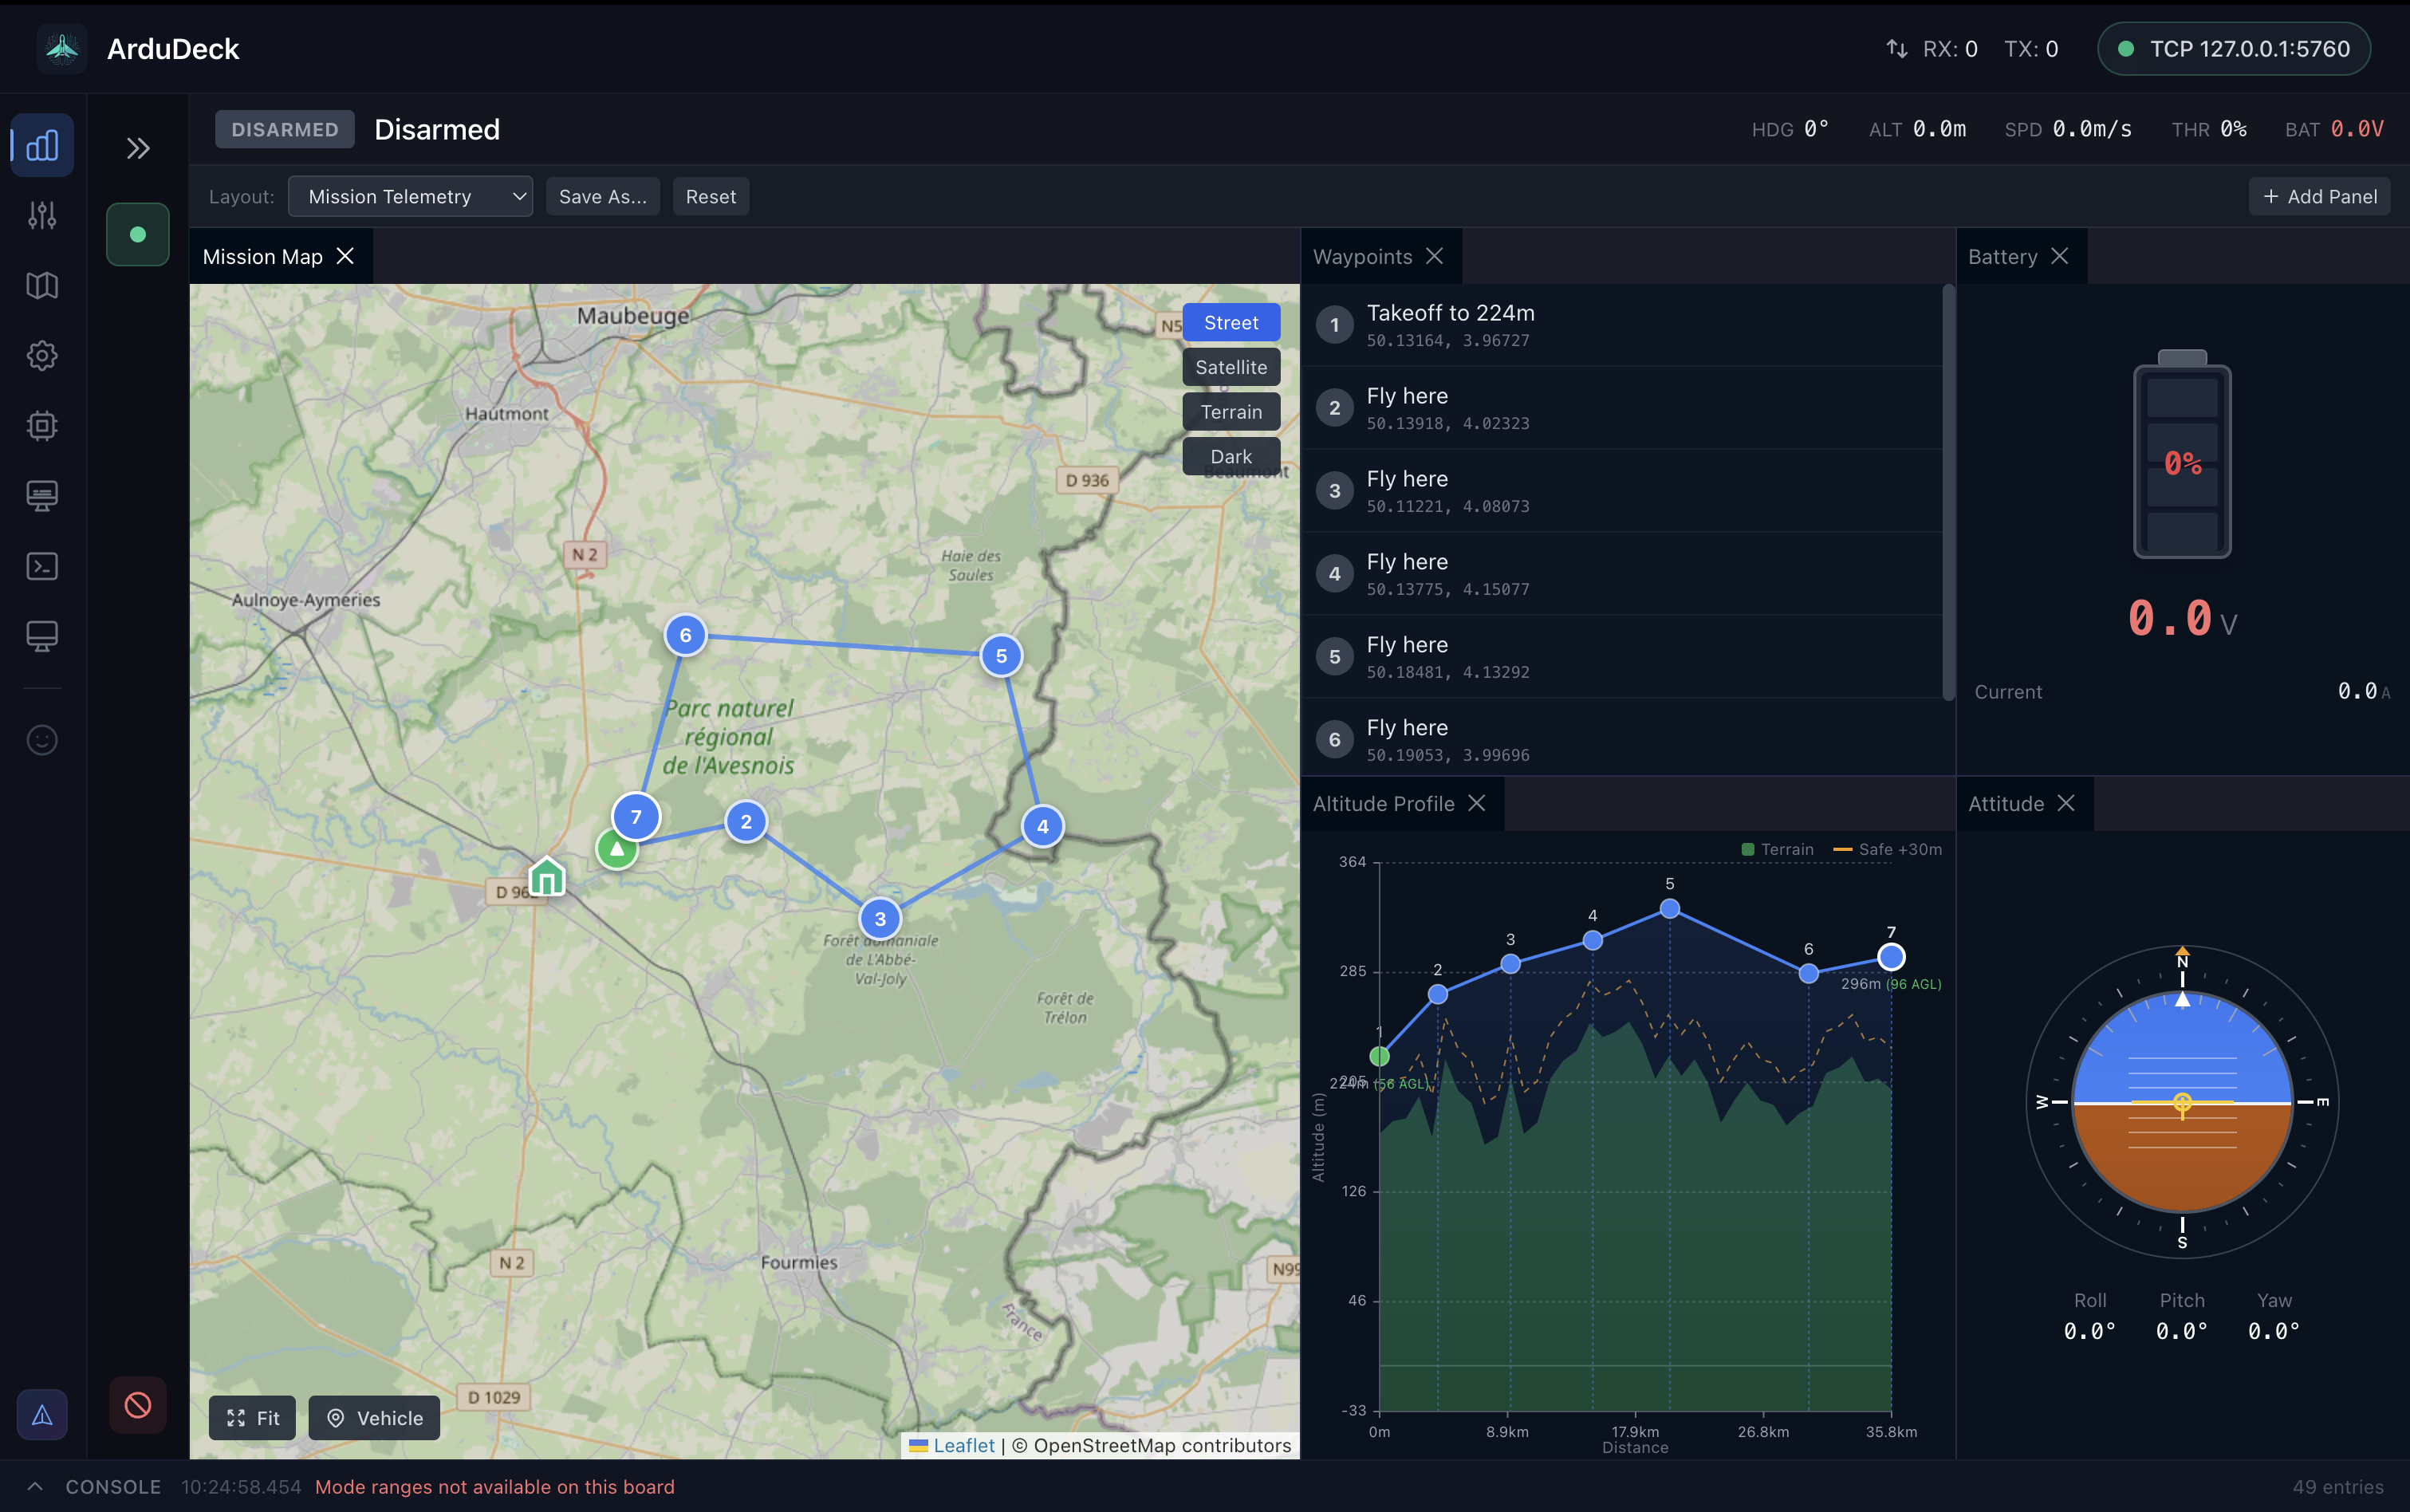Viewport: 2410px width, 1512px height.
Task: Click the RX/TX transfer arrows icon
Action: 1897,49
